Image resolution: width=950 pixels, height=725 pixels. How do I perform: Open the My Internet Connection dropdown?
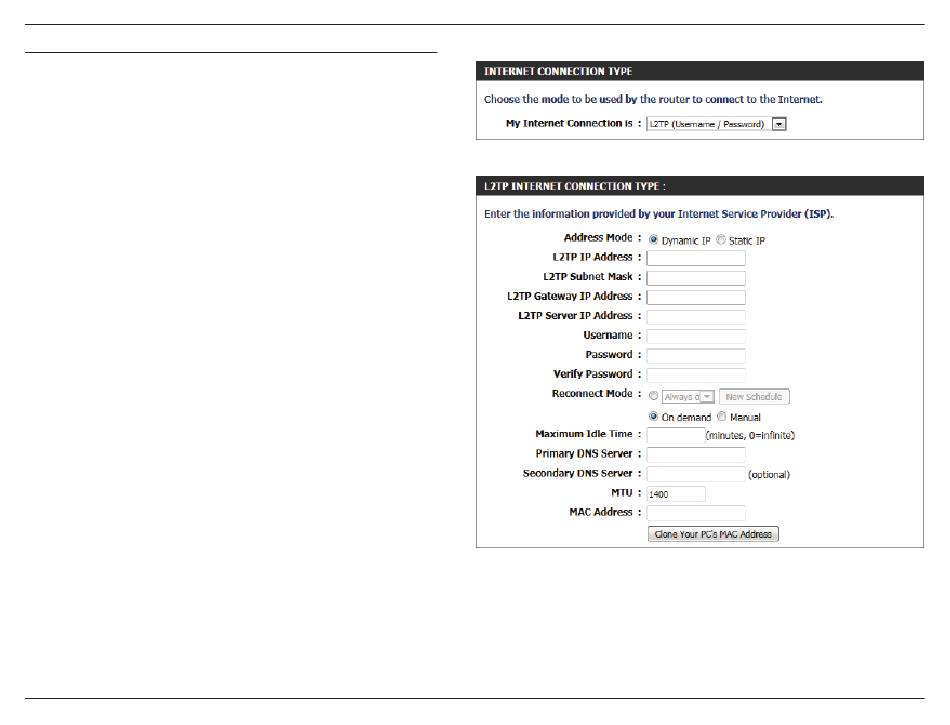coord(716,124)
